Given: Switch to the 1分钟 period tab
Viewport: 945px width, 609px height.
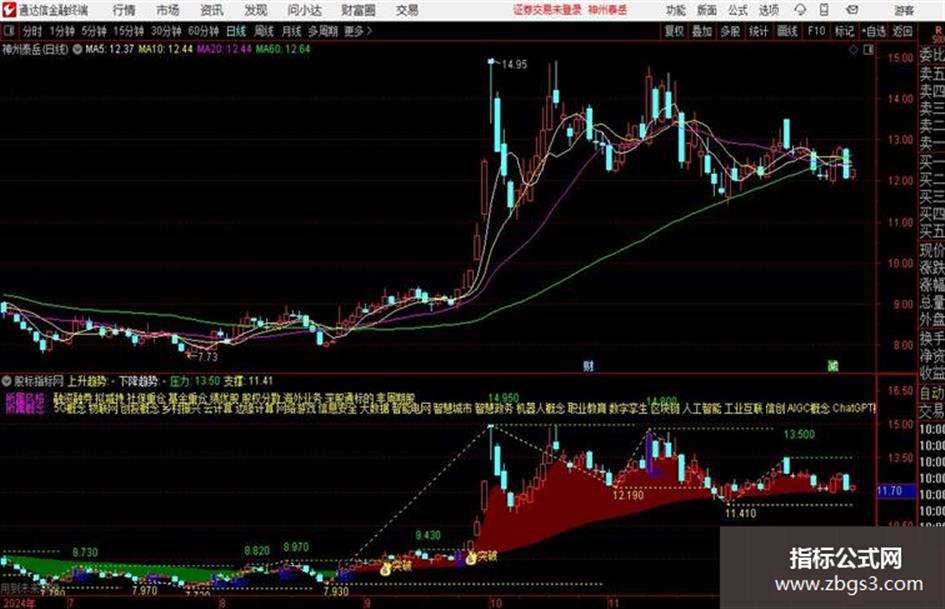Looking at the screenshot, I should (x=62, y=31).
